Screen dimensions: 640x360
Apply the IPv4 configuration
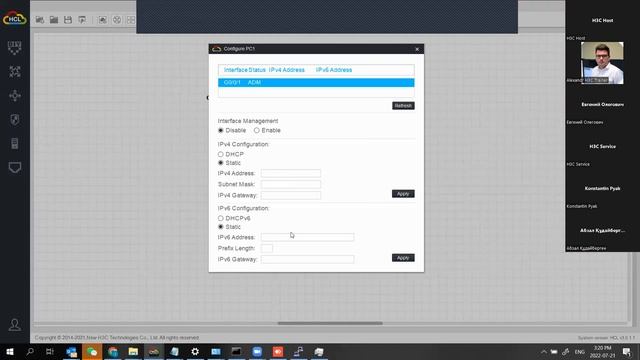point(403,194)
